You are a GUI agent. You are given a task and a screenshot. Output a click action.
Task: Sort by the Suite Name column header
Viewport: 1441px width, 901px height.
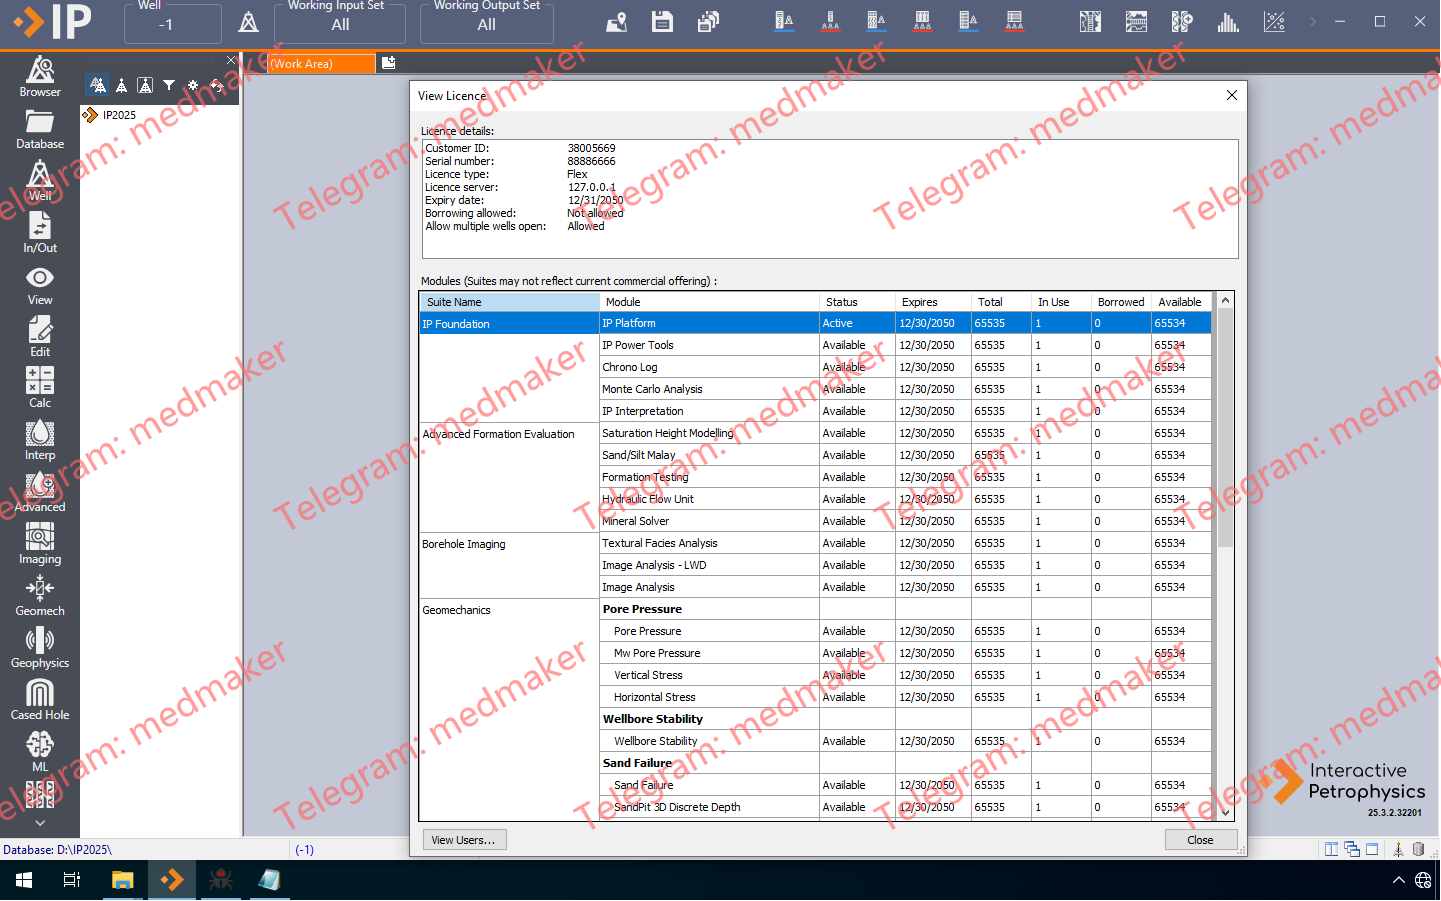click(x=509, y=302)
